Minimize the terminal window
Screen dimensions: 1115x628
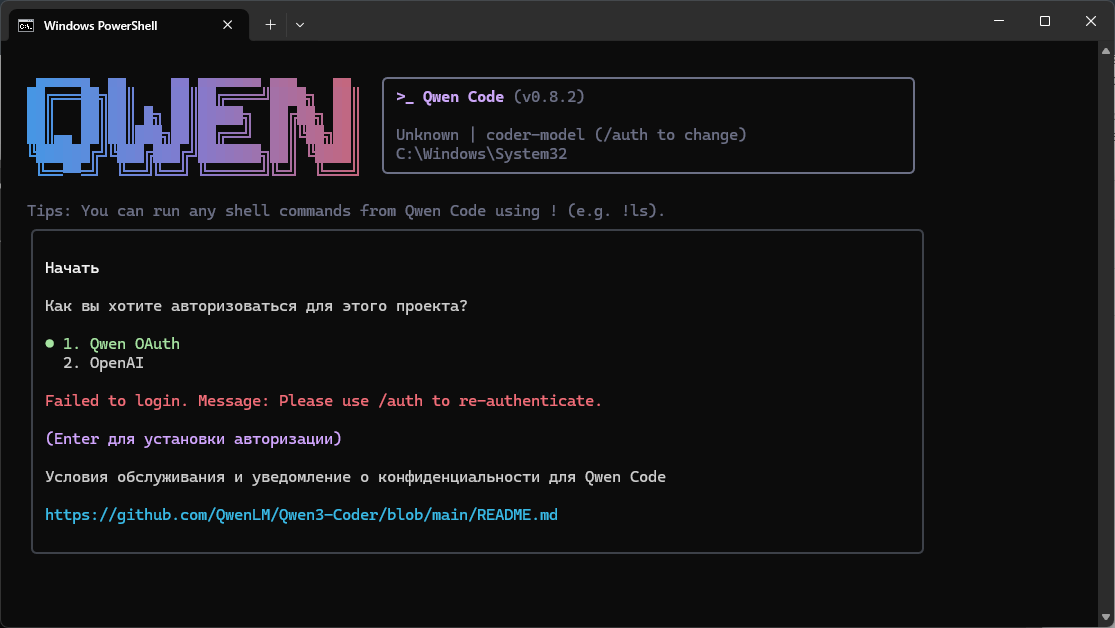point(998,21)
